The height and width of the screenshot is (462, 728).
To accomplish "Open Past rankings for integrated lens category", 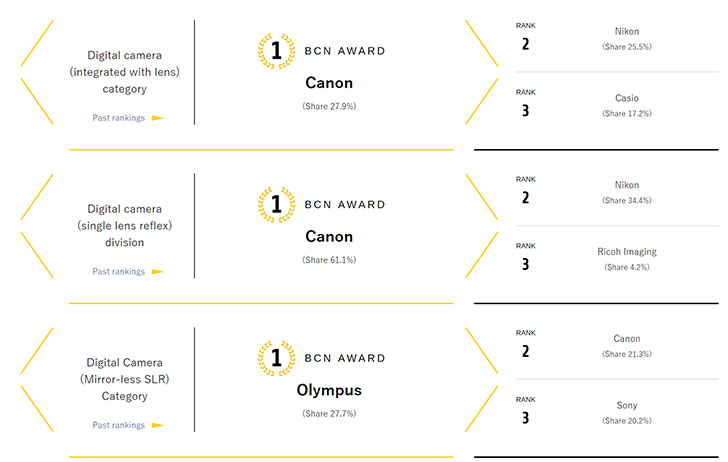I will click(x=118, y=118).
